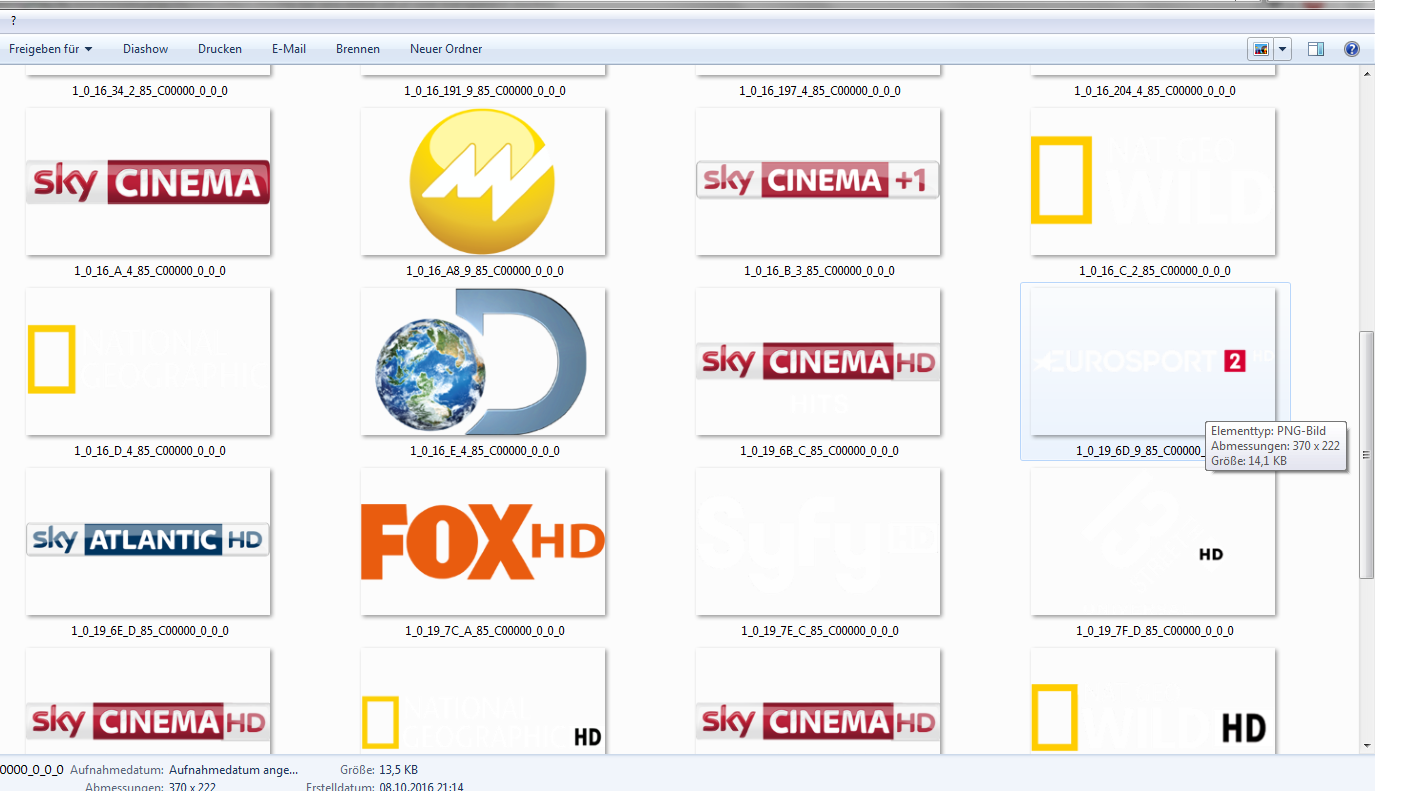Click the Diashow button
This screenshot has width=1416, height=791.
pyautogui.click(x=145, y=49)
